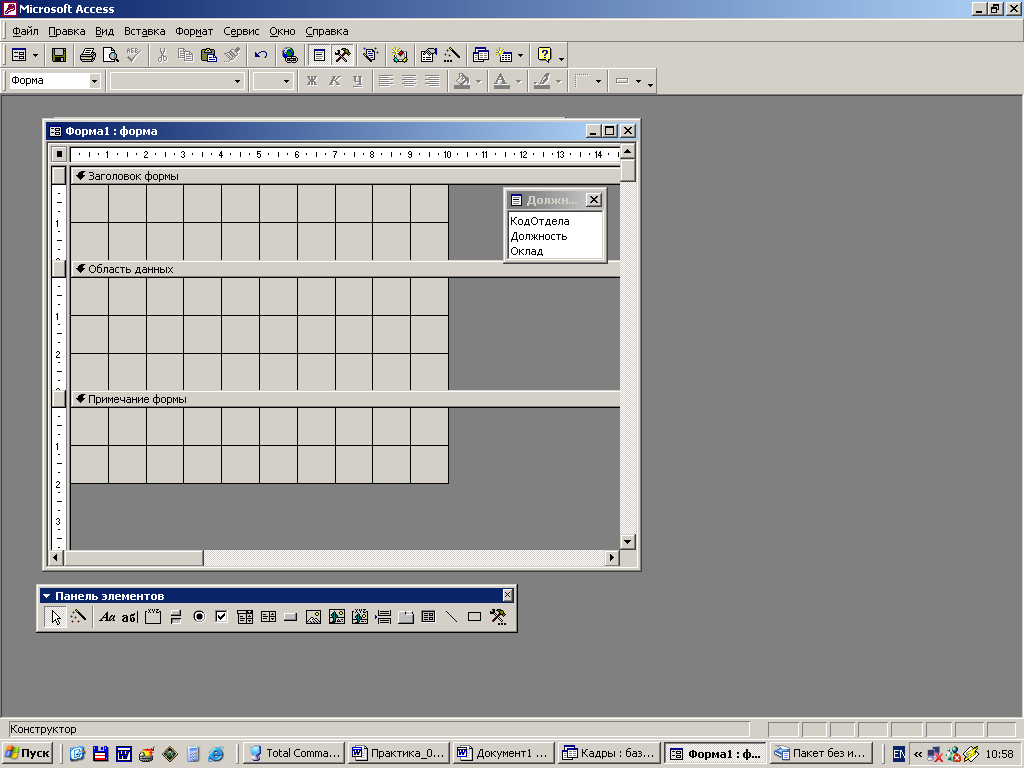Open the special effect dropdown arrow

(x=639, y=81)
